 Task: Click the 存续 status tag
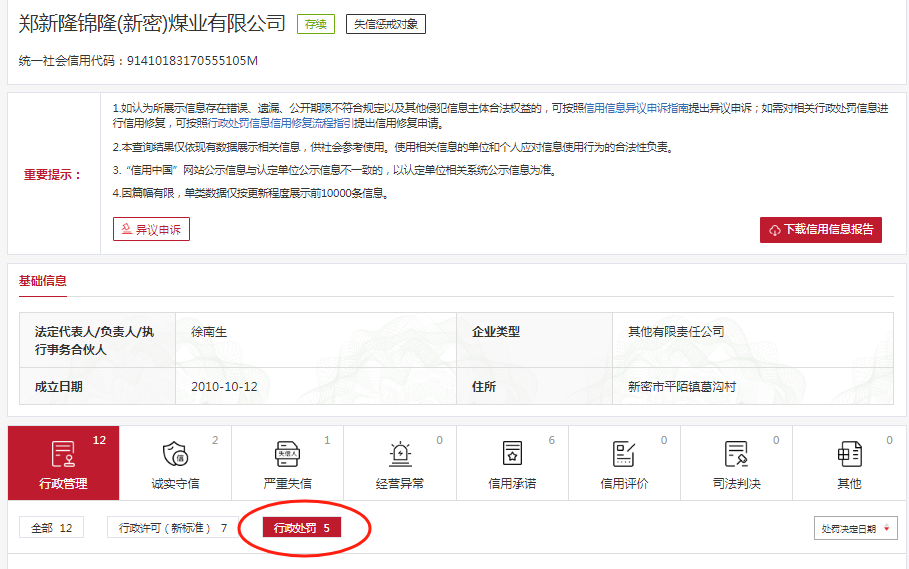click(x=315, y=24)
